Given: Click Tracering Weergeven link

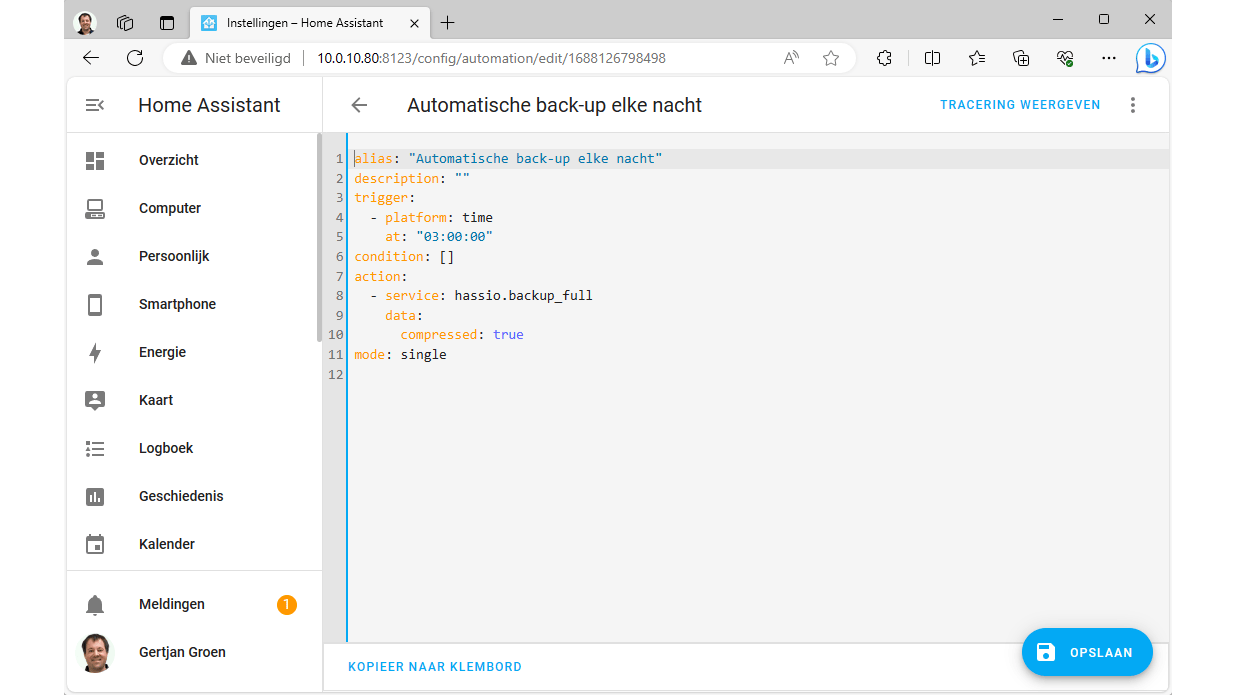Looking at the screenshot, I should [x=1020, y=105].
